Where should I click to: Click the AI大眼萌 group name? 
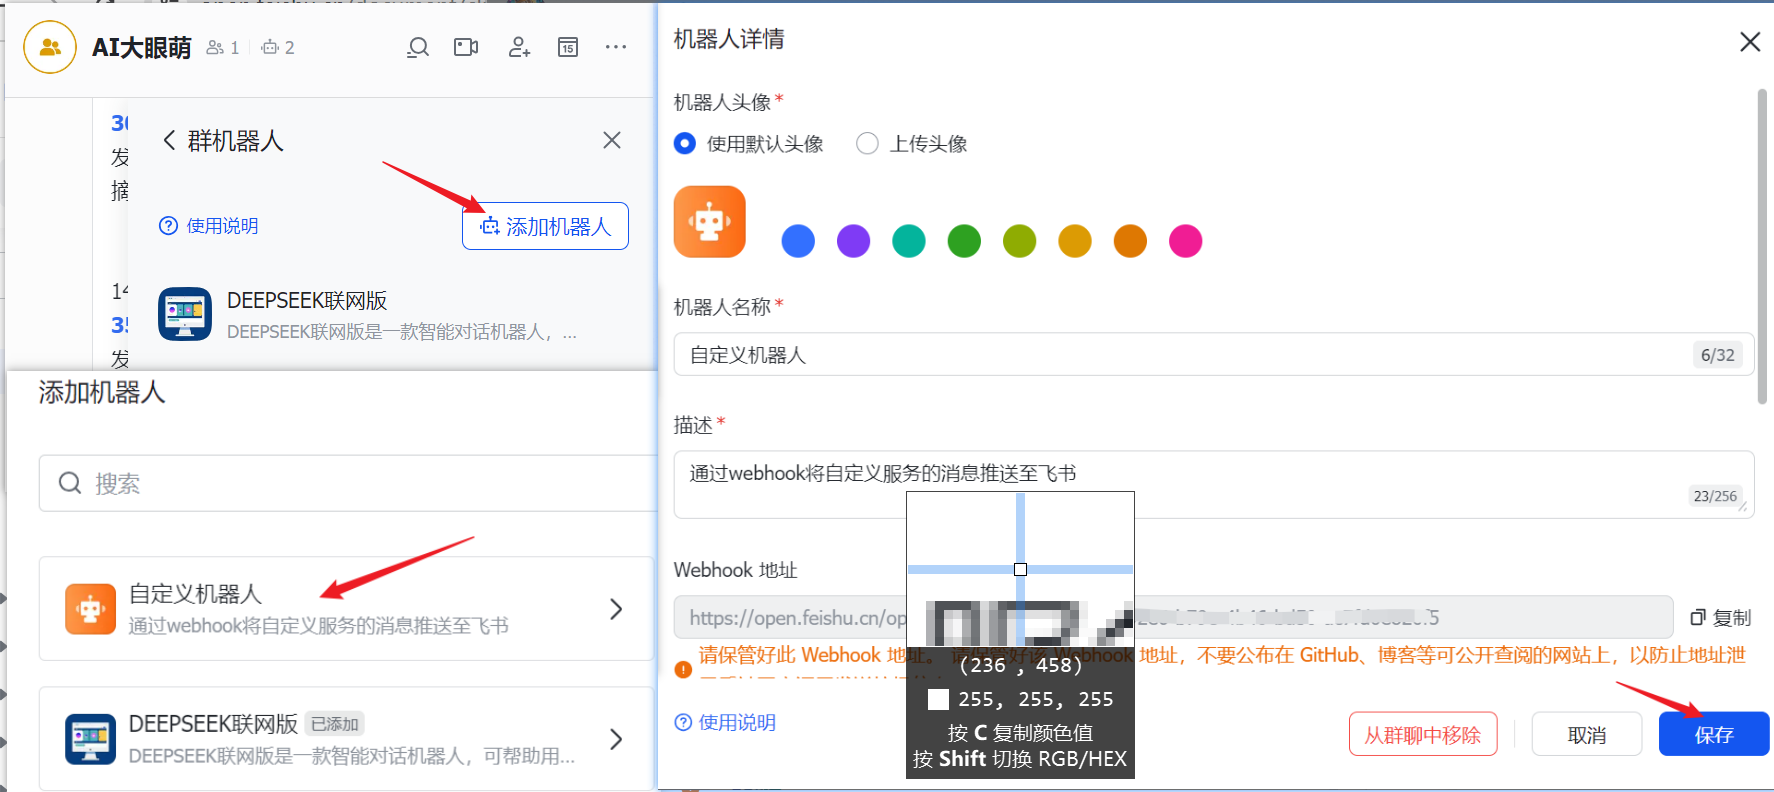pyautogui.click(x=142, y=48)
